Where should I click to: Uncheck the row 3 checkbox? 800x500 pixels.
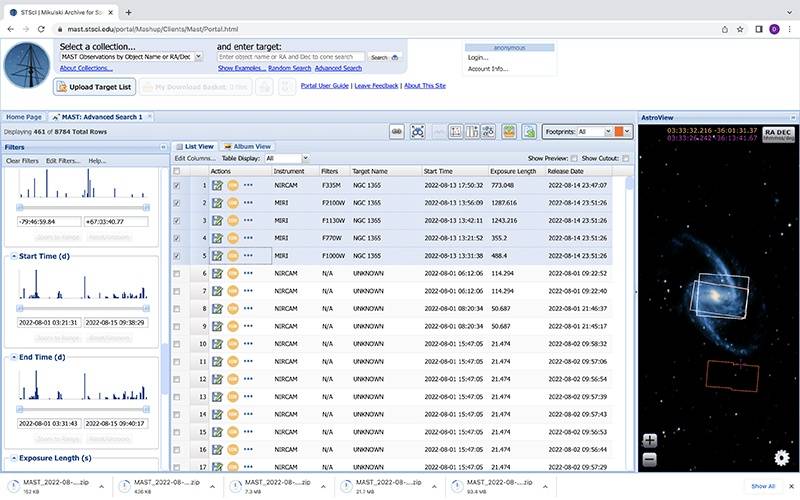[177, 221]
